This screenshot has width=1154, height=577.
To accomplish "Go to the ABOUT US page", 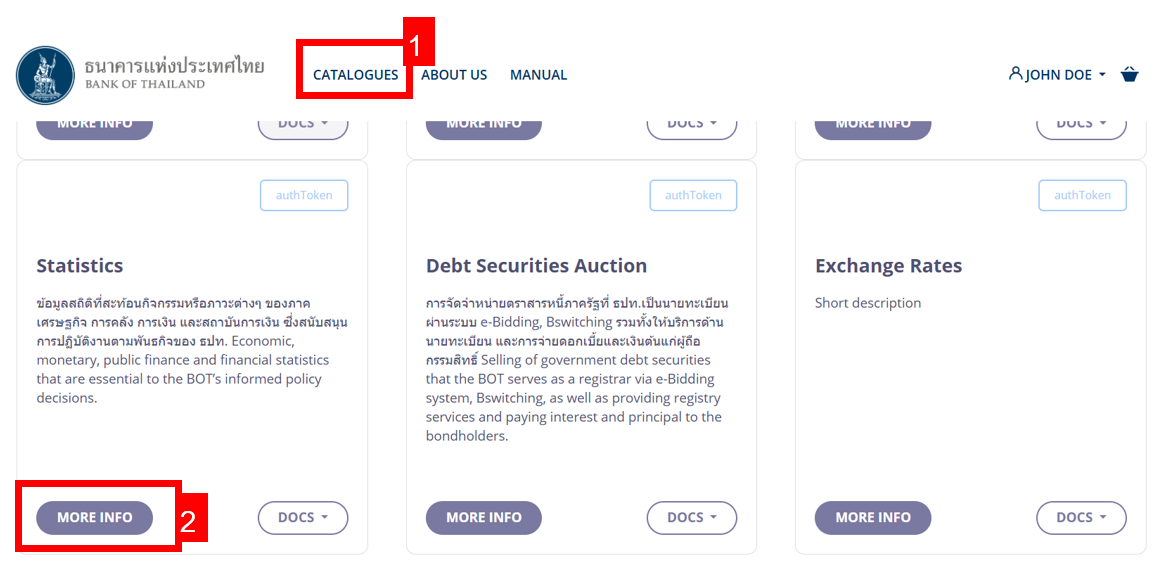I will (454, 75).
